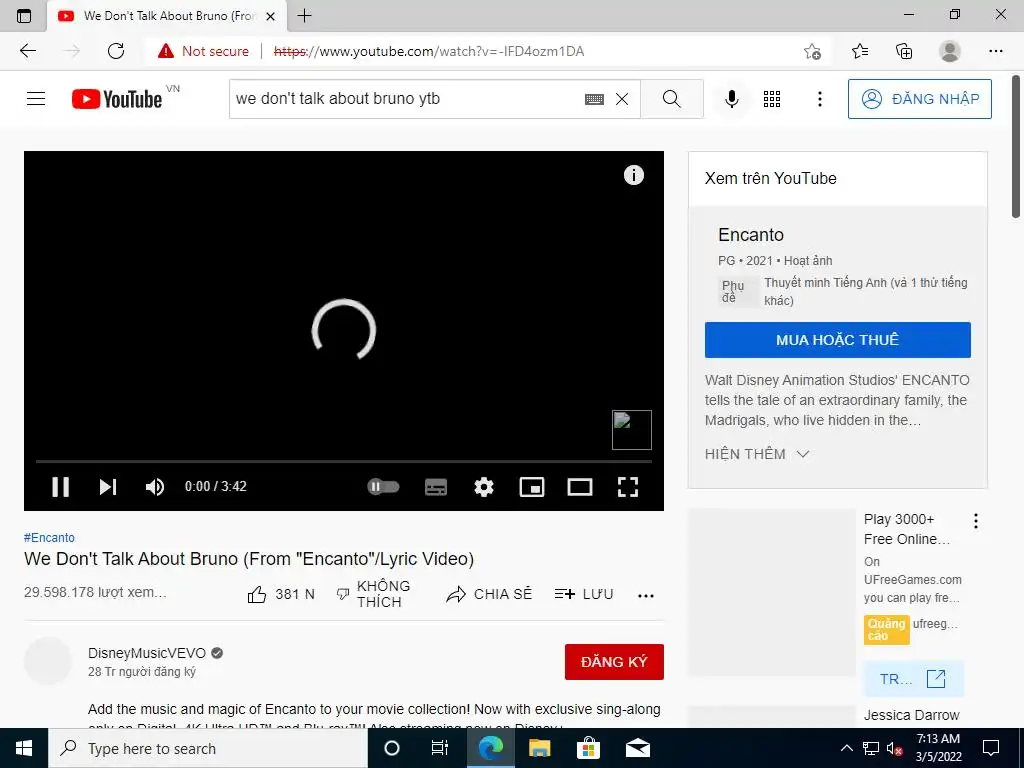The height and width of the screenshot is (768, 1024).
Task: Click the taskbar search box
Action: pos(208,748)
